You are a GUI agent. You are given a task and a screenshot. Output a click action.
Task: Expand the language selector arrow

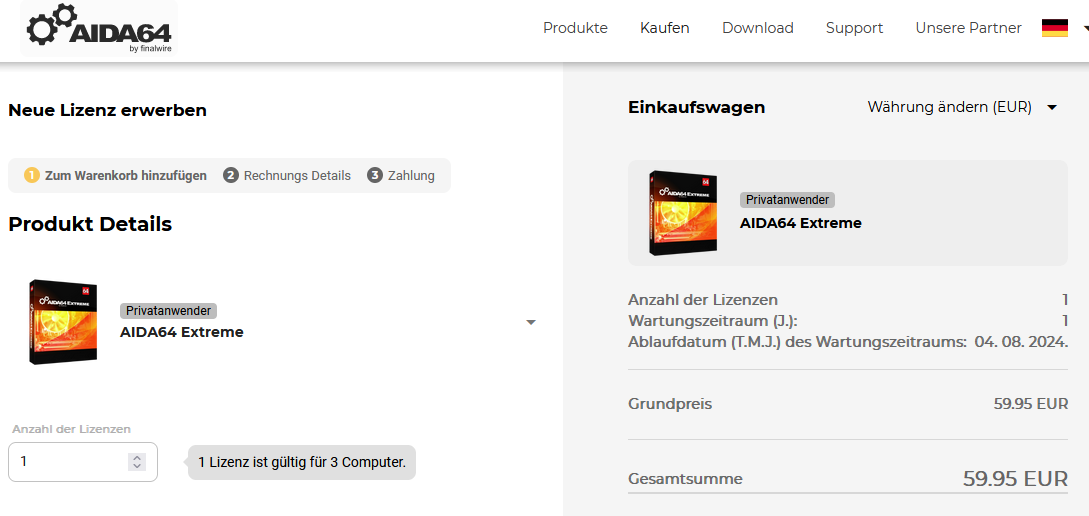[x=1086, y=29]
